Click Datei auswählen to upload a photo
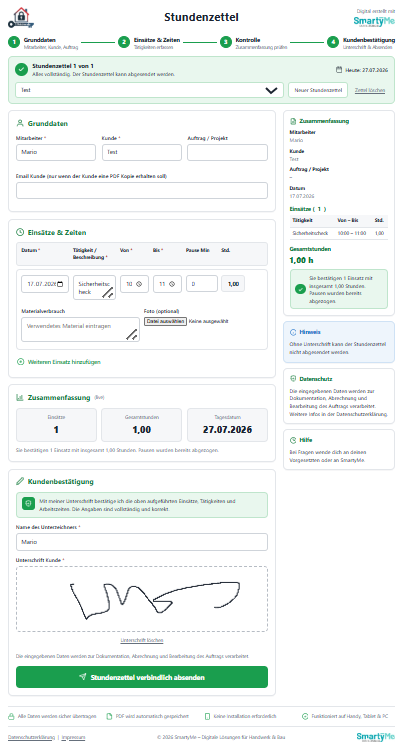 pos(165,321)
